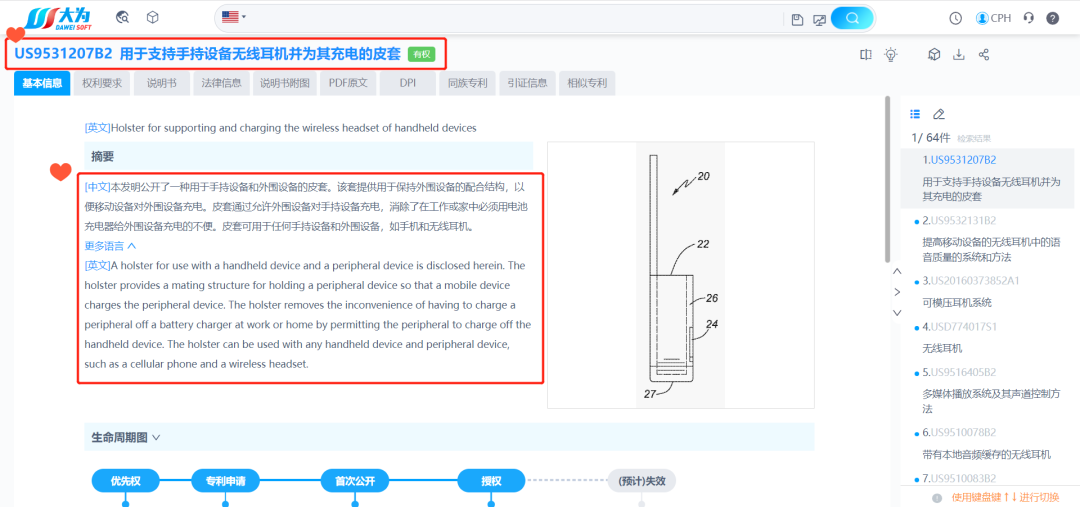The height and width of the screenshot is (507, 1080).
Task: Open the US flag country selector
Action: pyautogui.click(x=233, y=17)
